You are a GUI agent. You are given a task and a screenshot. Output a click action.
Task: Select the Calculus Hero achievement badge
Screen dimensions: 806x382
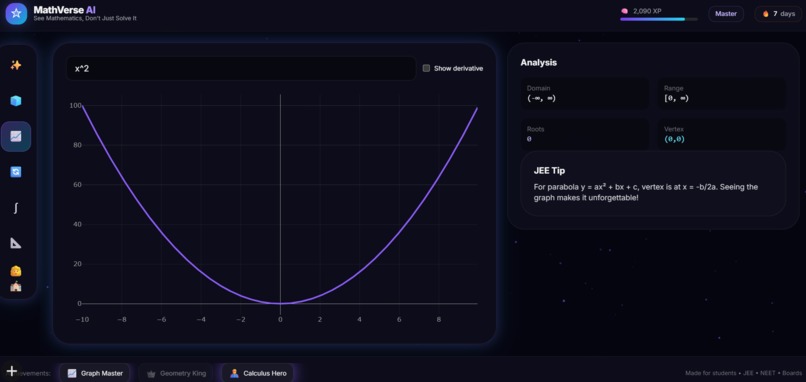click(x=258, y=373)
